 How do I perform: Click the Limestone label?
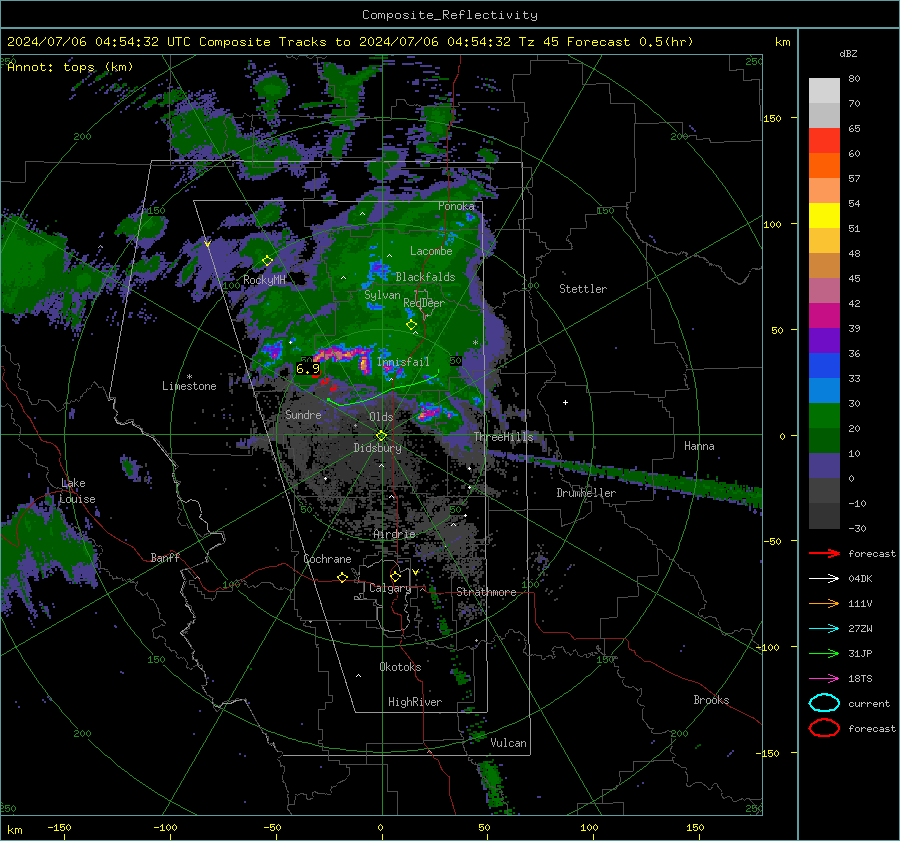pos(189,386)
